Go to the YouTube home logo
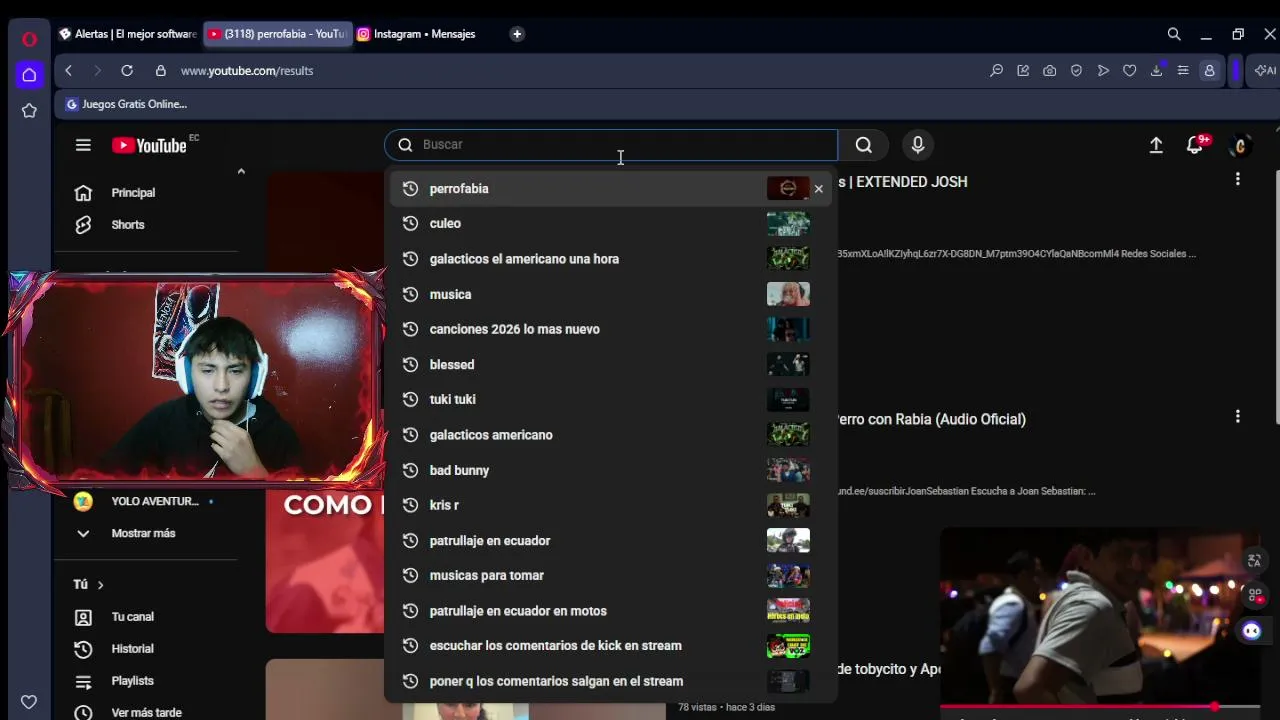This screenshot has height=720, width=1280. pyautogui.click(x=149, y=146)
